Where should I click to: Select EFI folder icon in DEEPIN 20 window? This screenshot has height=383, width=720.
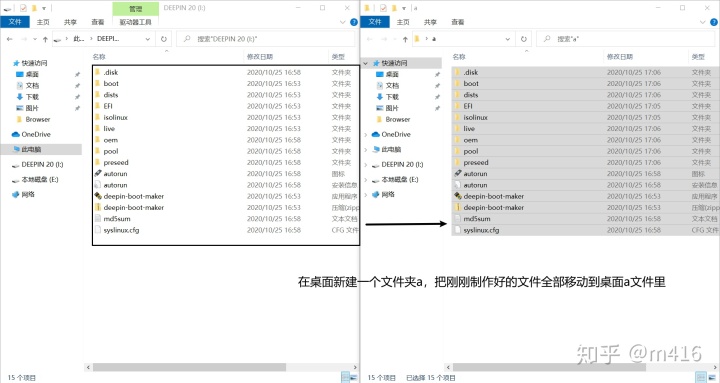click(x=97, y=106)
